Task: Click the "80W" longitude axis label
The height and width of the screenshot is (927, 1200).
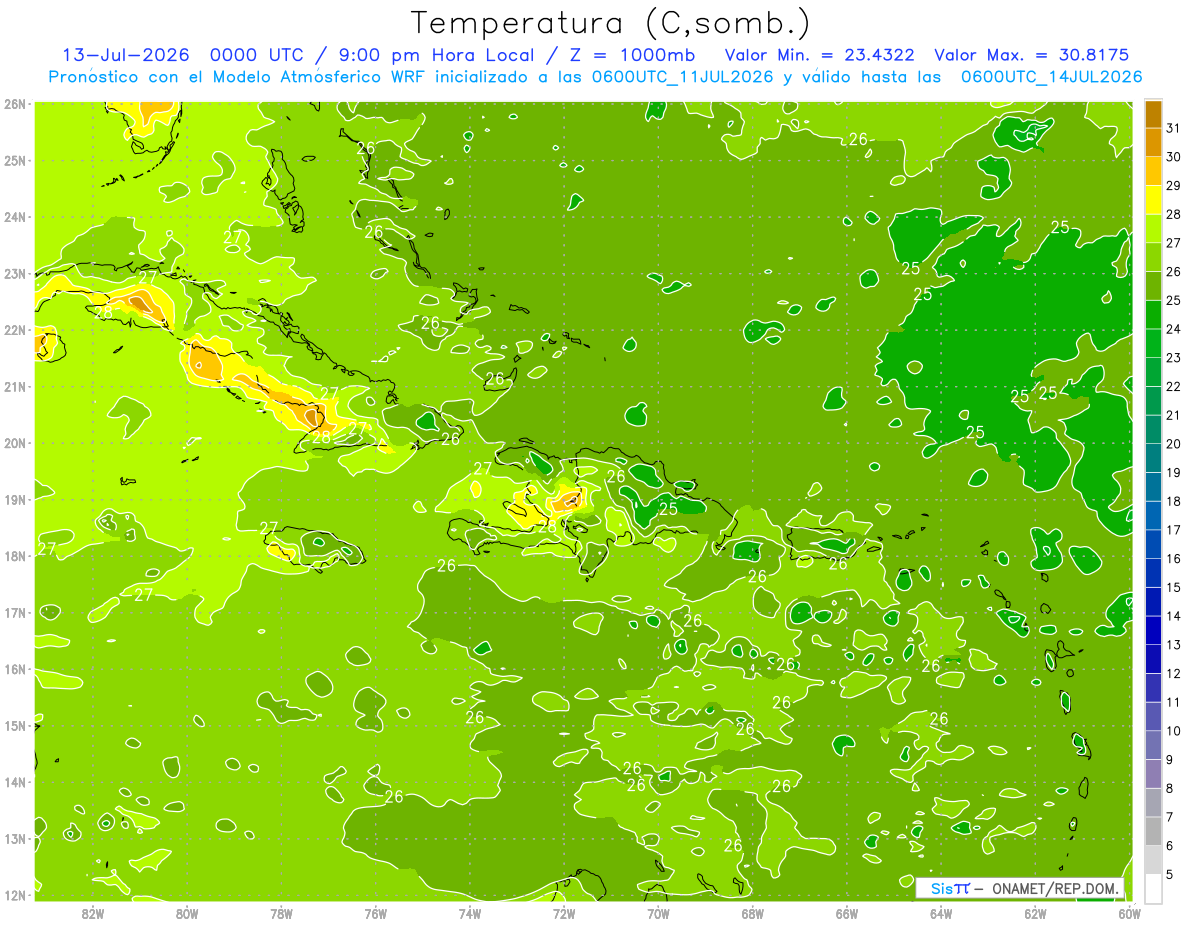Action: click(187, 913)
